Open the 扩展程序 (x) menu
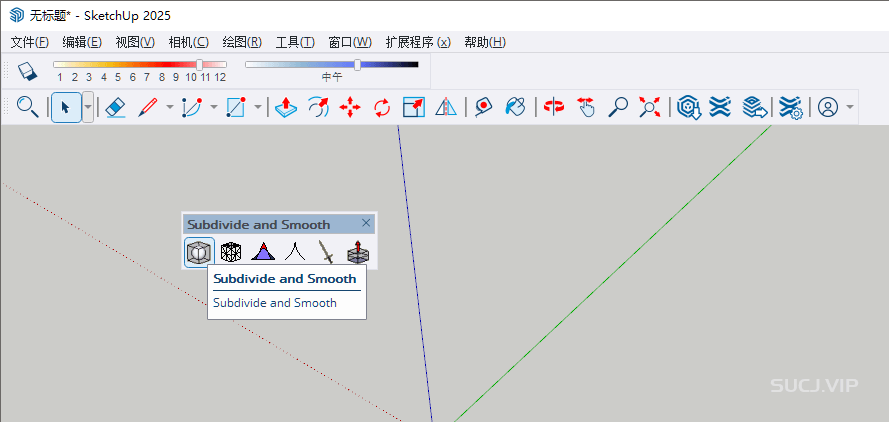Viewport: 889px width, 422px height. pos(418,42)
